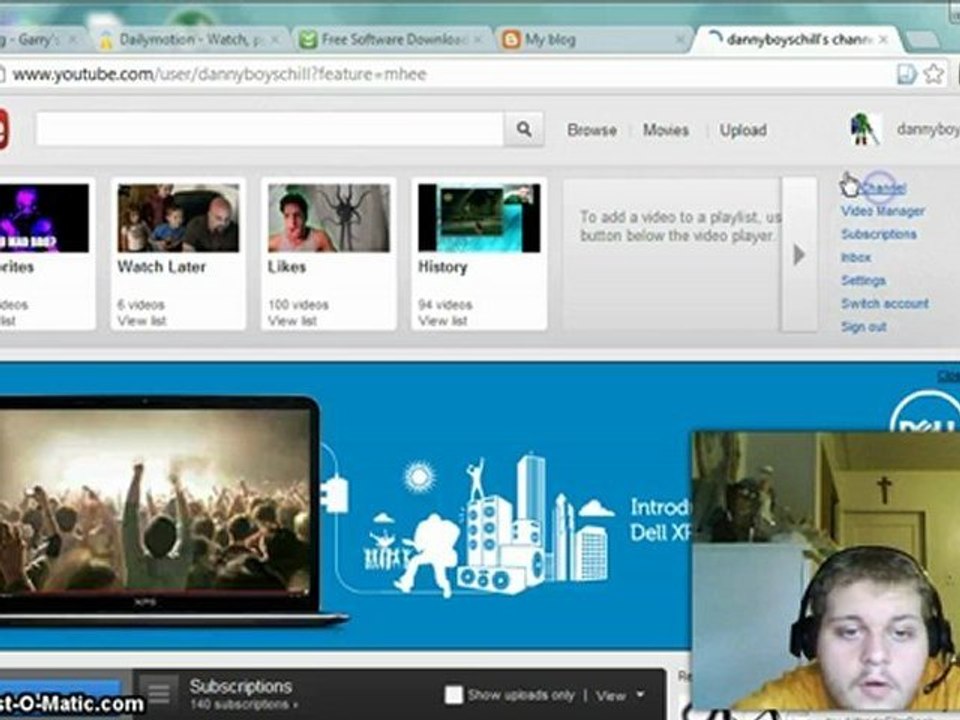
Task: Switch to the Free Software Download tab
Action: point(392,40)
